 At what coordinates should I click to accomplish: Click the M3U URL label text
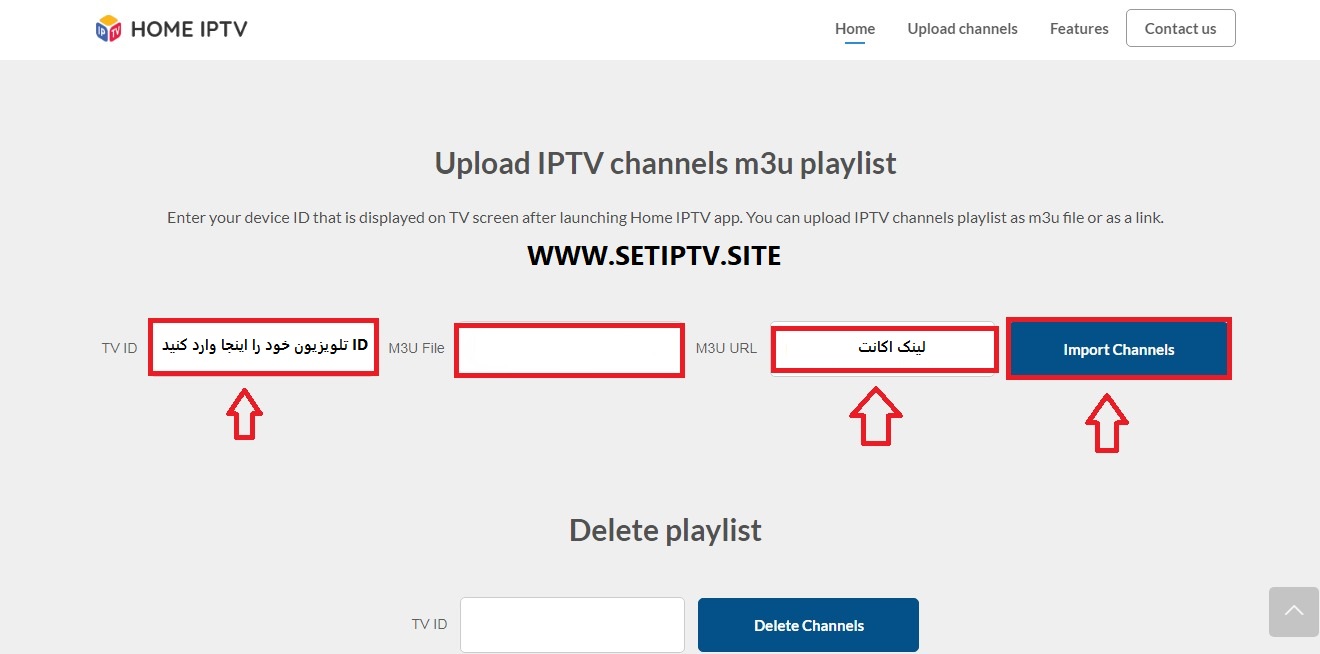tap(726, 348)
